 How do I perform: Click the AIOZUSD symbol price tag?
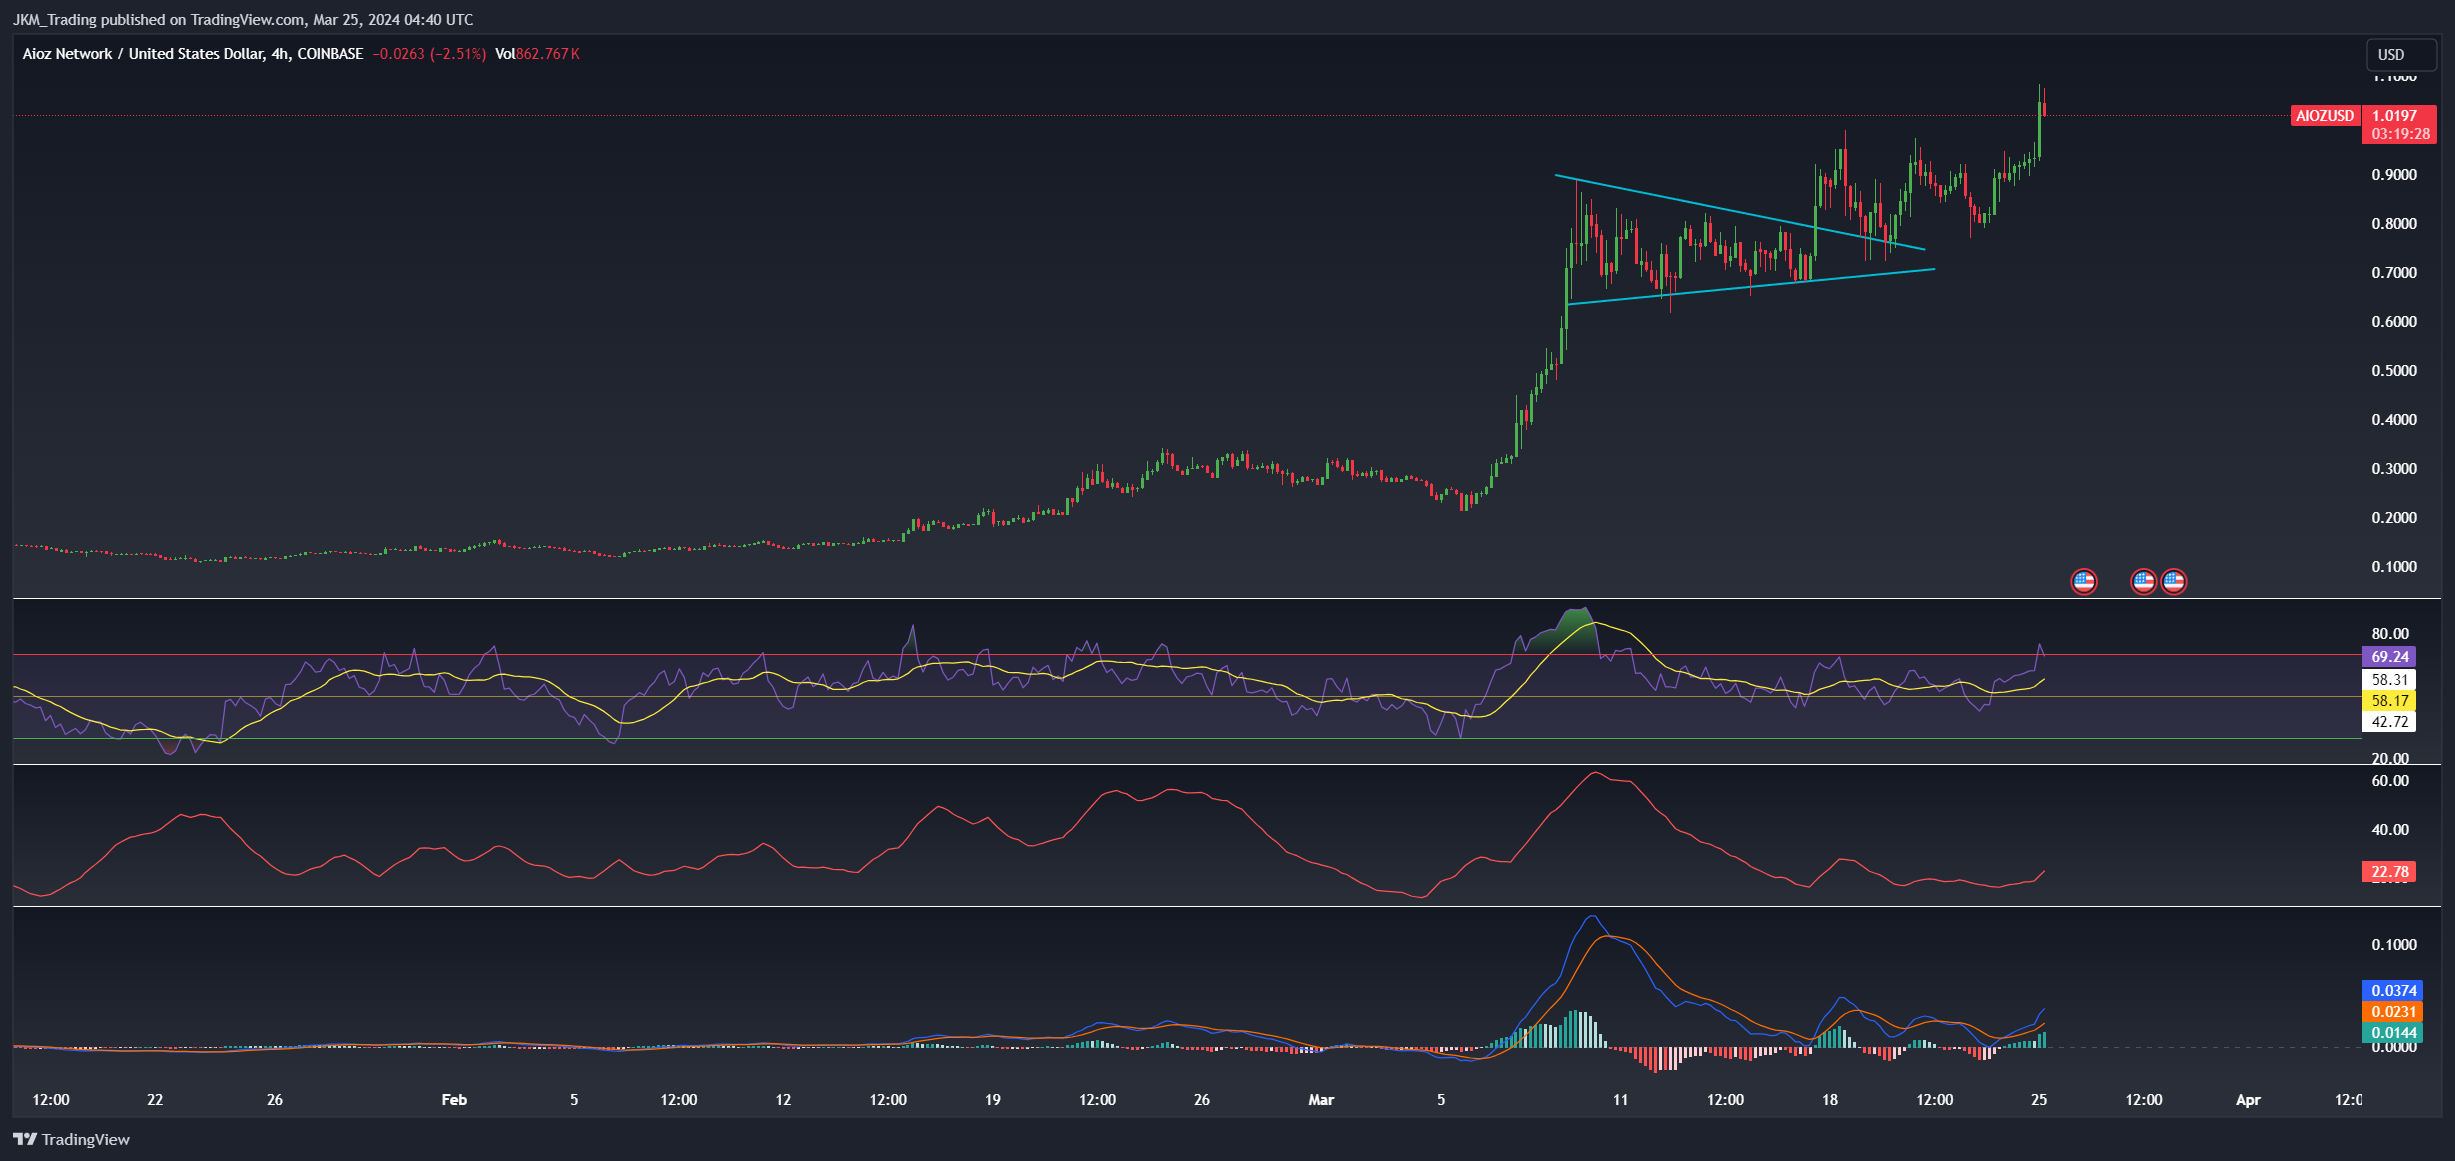point(2325,116)
